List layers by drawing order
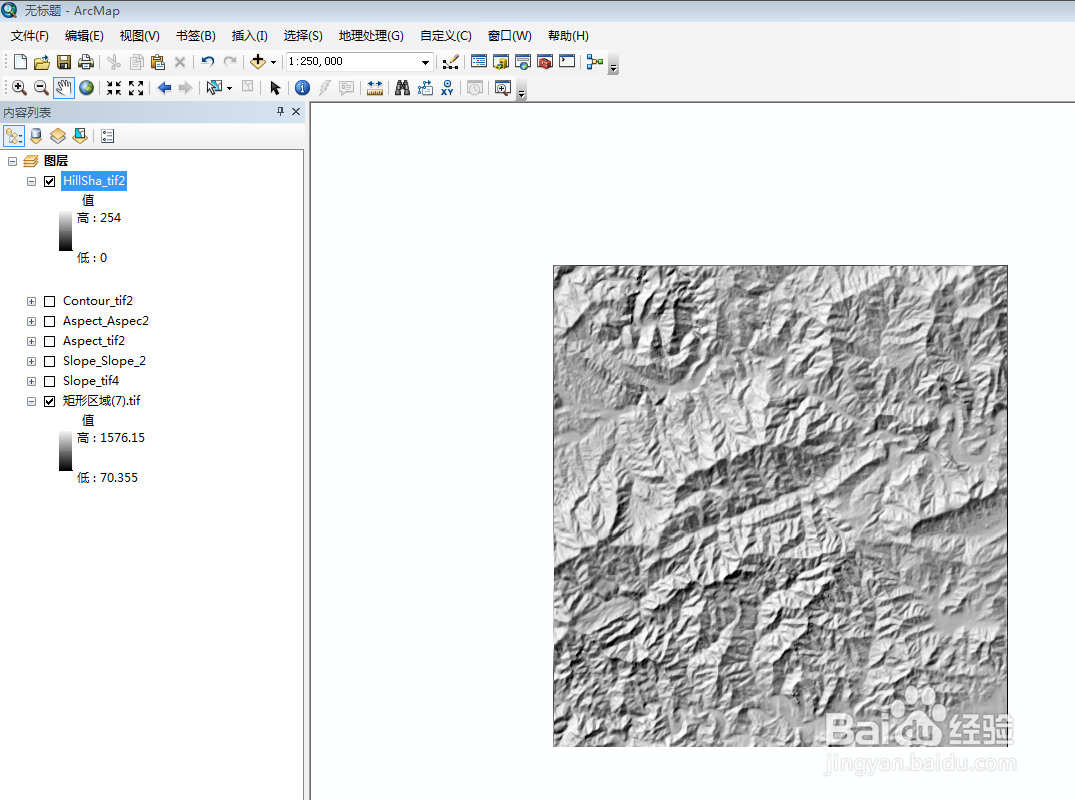Image resolution: width=1075 pixels, height=800 pixels. pyautogui.click(x=14, y=136)
